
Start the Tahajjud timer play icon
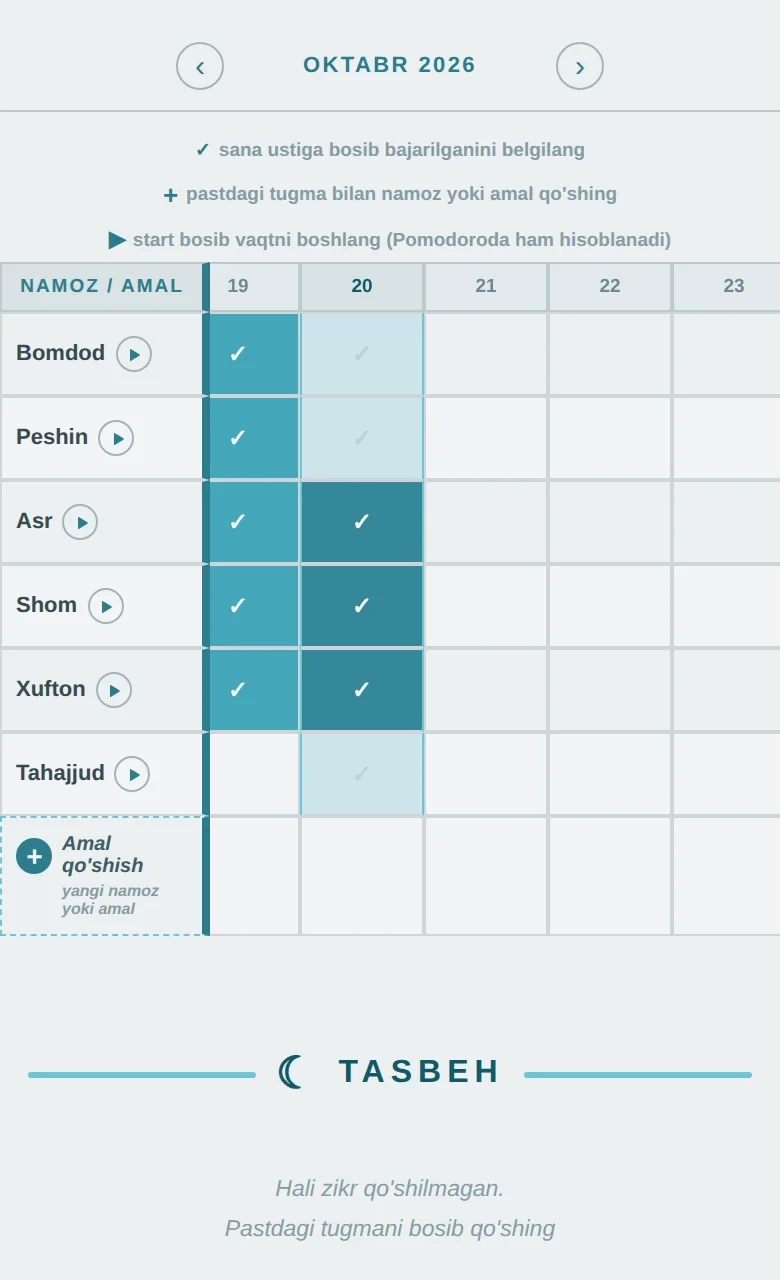tap(132, 774)
